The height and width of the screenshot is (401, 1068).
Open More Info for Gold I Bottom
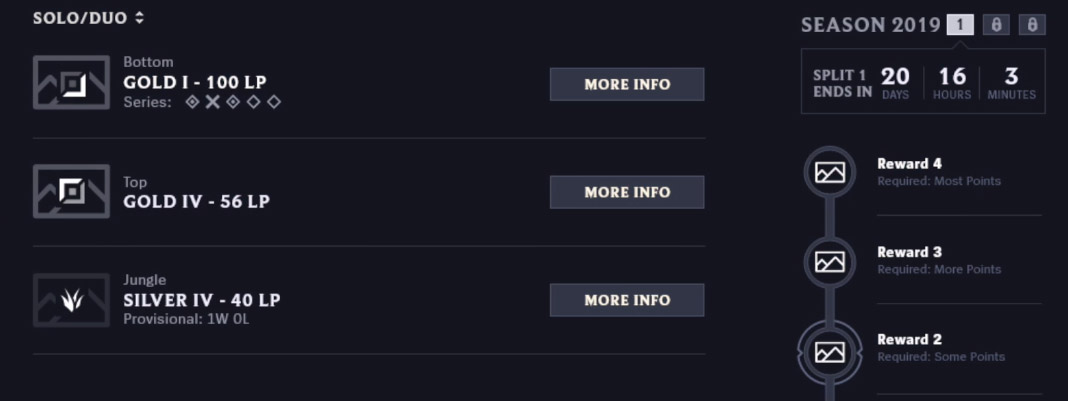pyautogui.click(x=627, y=84)
